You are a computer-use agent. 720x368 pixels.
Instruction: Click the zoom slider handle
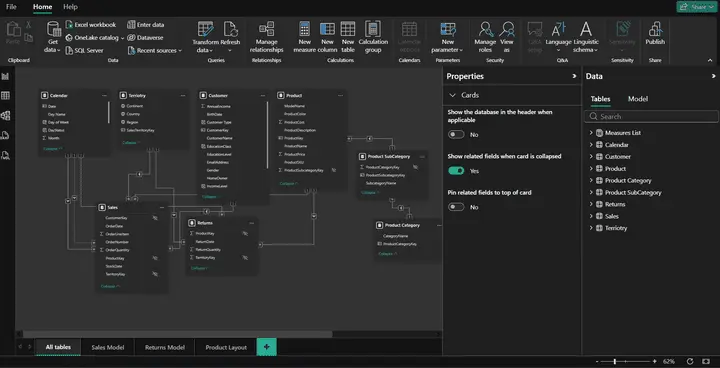click(x=614, y=362)
